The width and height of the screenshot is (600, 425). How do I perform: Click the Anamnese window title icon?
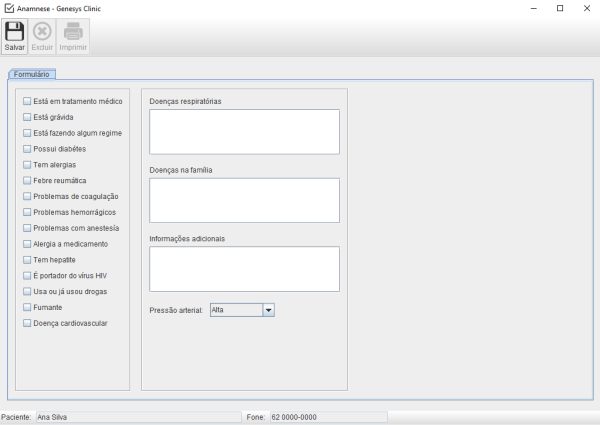(x=9, y=8)
